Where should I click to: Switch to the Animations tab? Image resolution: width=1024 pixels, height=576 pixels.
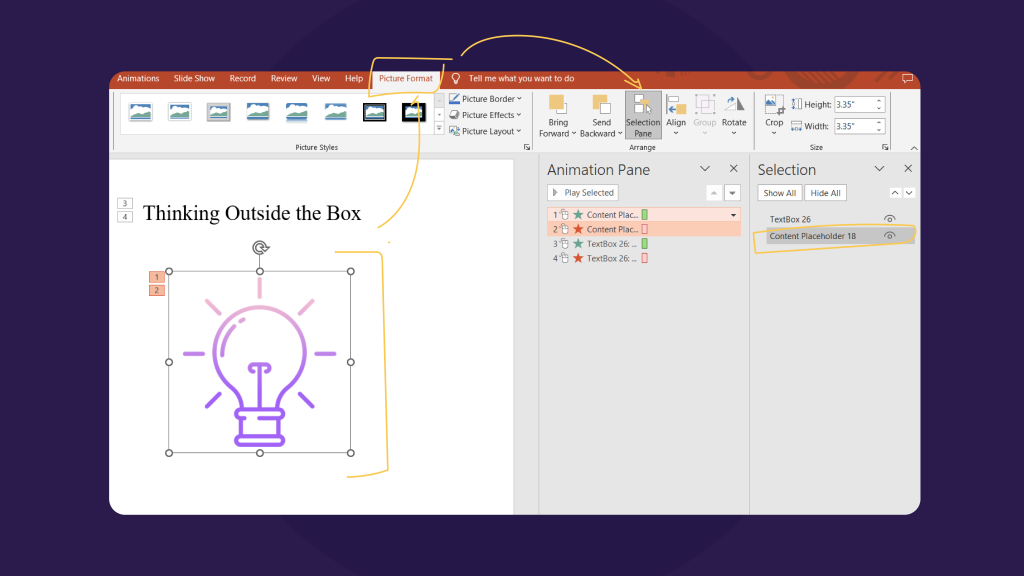[x=138, y=78]
